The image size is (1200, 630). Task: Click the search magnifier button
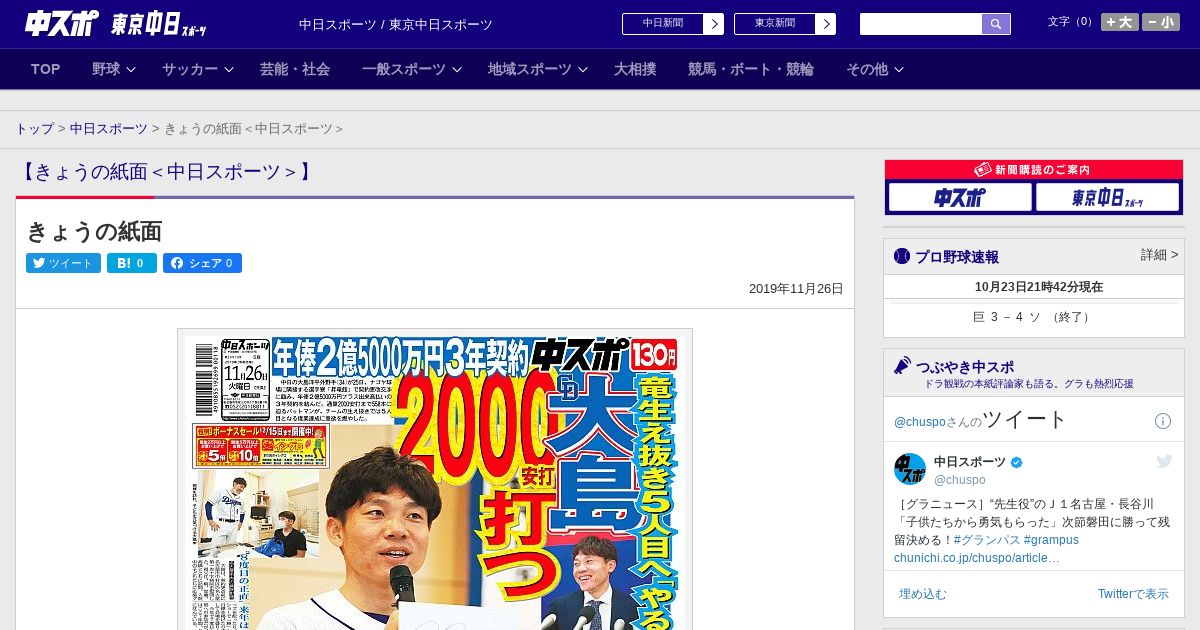tap(996, 24)
